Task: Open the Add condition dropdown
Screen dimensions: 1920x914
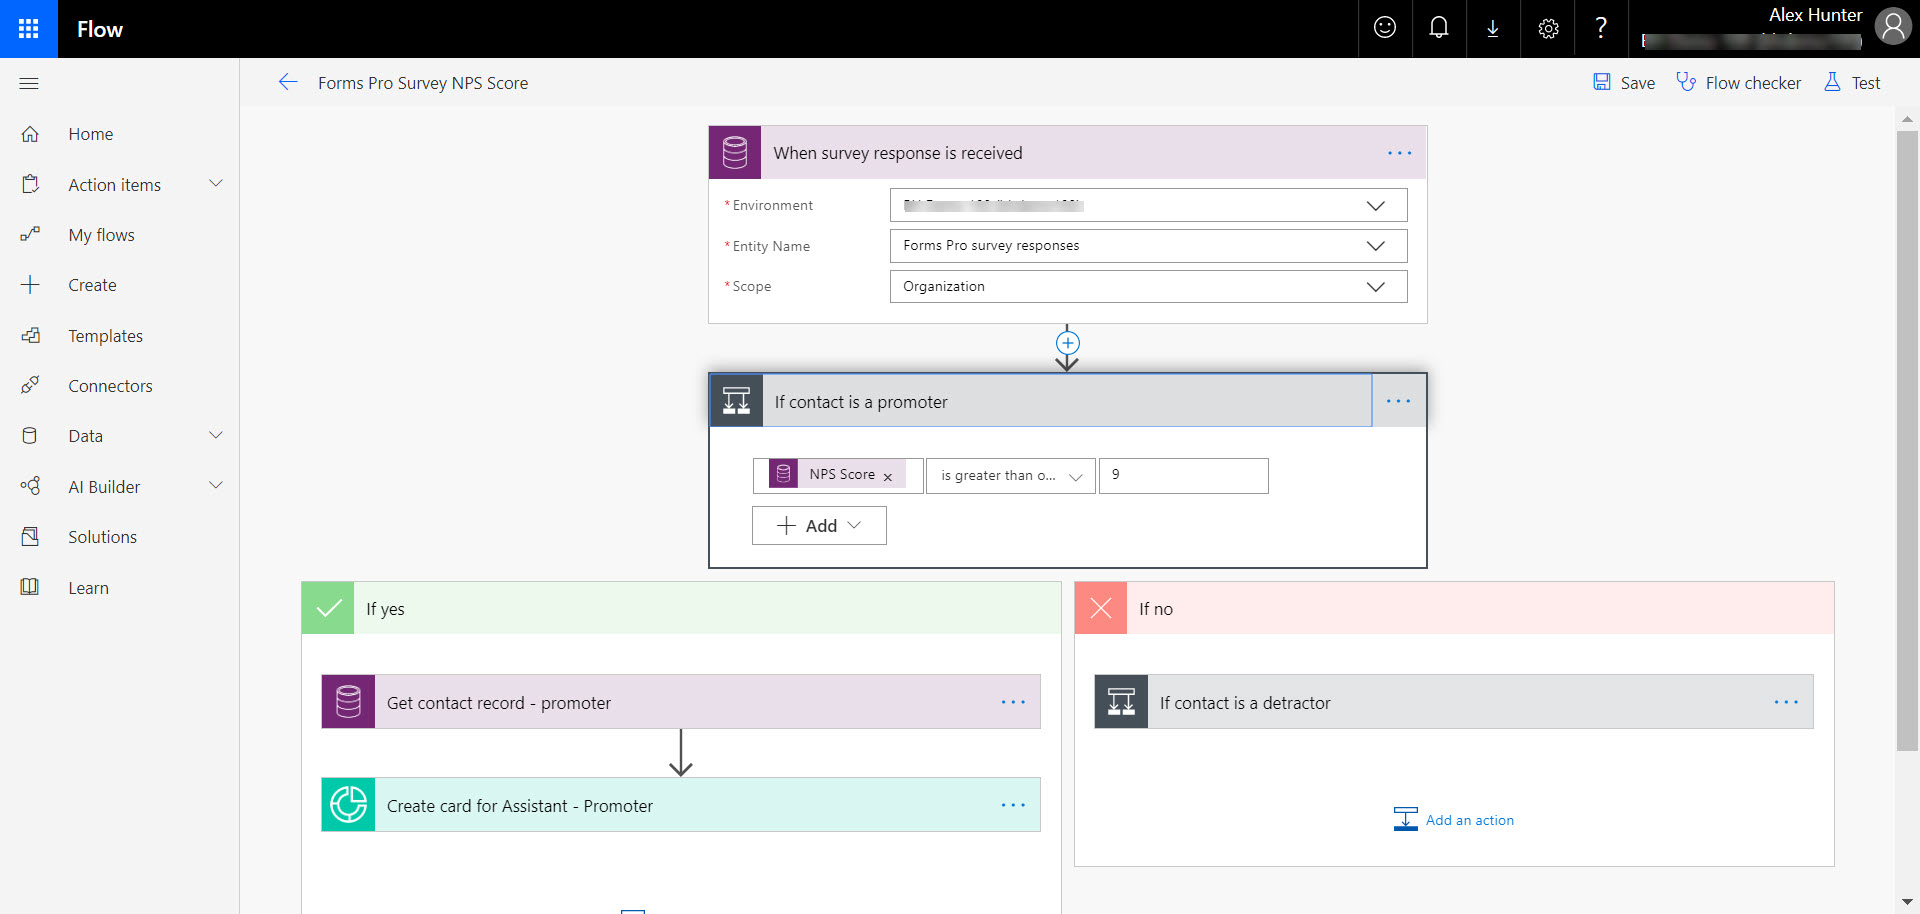Action: tap(819, 525)
